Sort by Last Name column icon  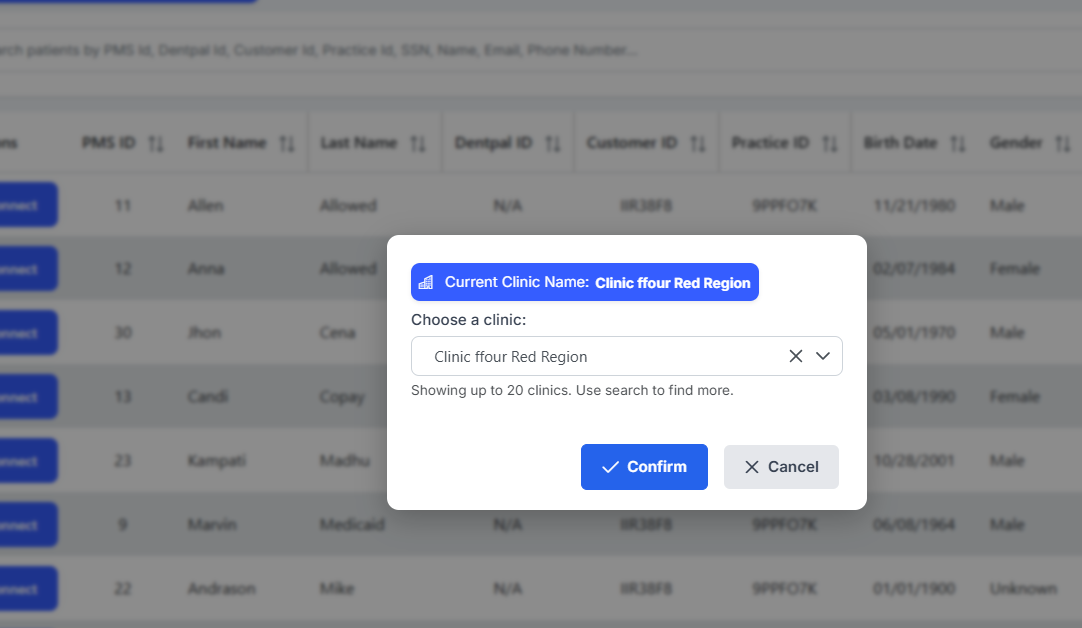418,144
